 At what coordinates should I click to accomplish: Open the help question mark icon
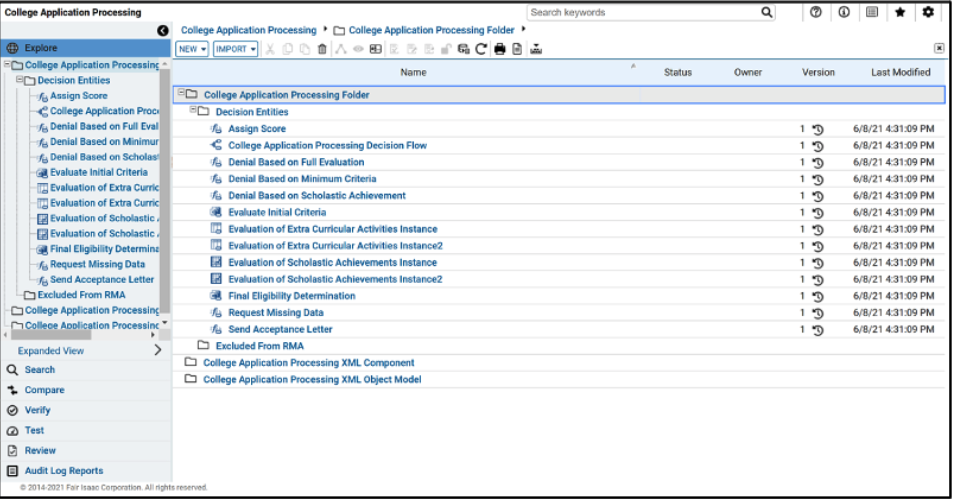[816, 12]
